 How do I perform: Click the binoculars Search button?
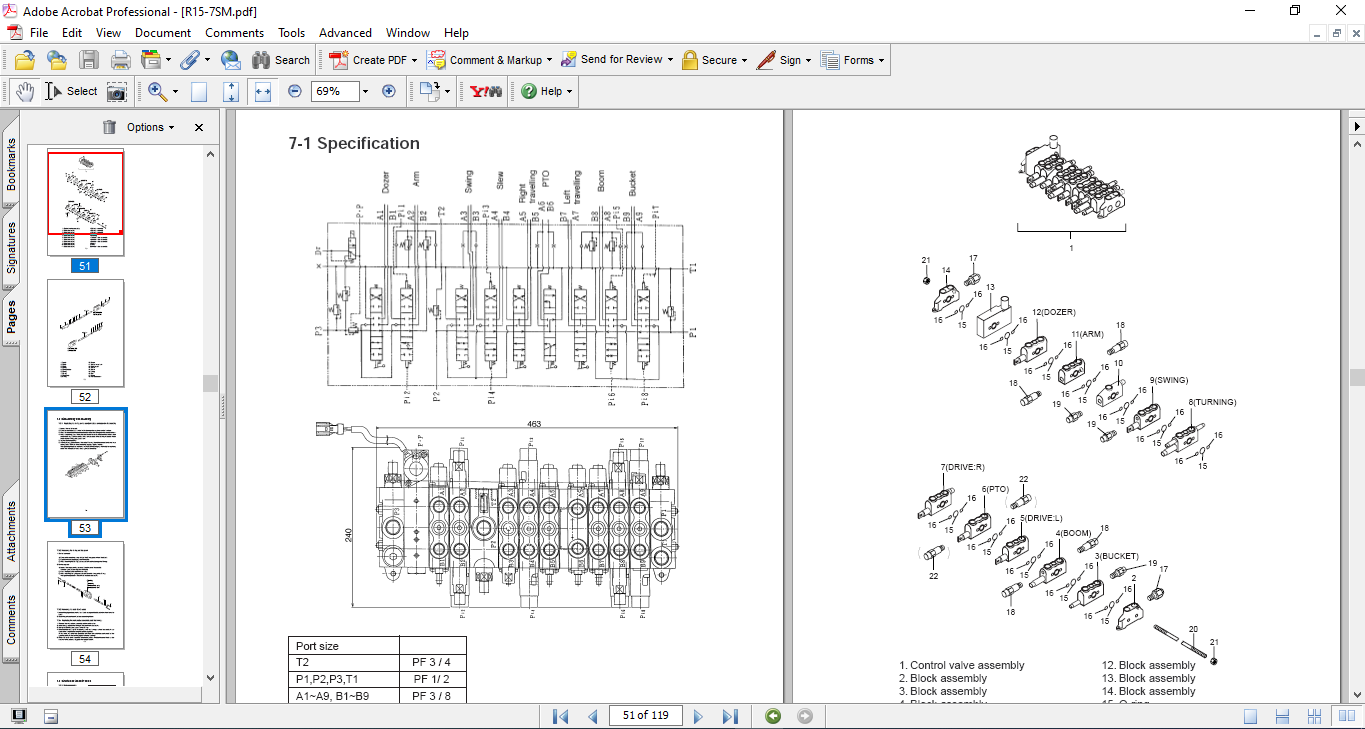[281, 60]
